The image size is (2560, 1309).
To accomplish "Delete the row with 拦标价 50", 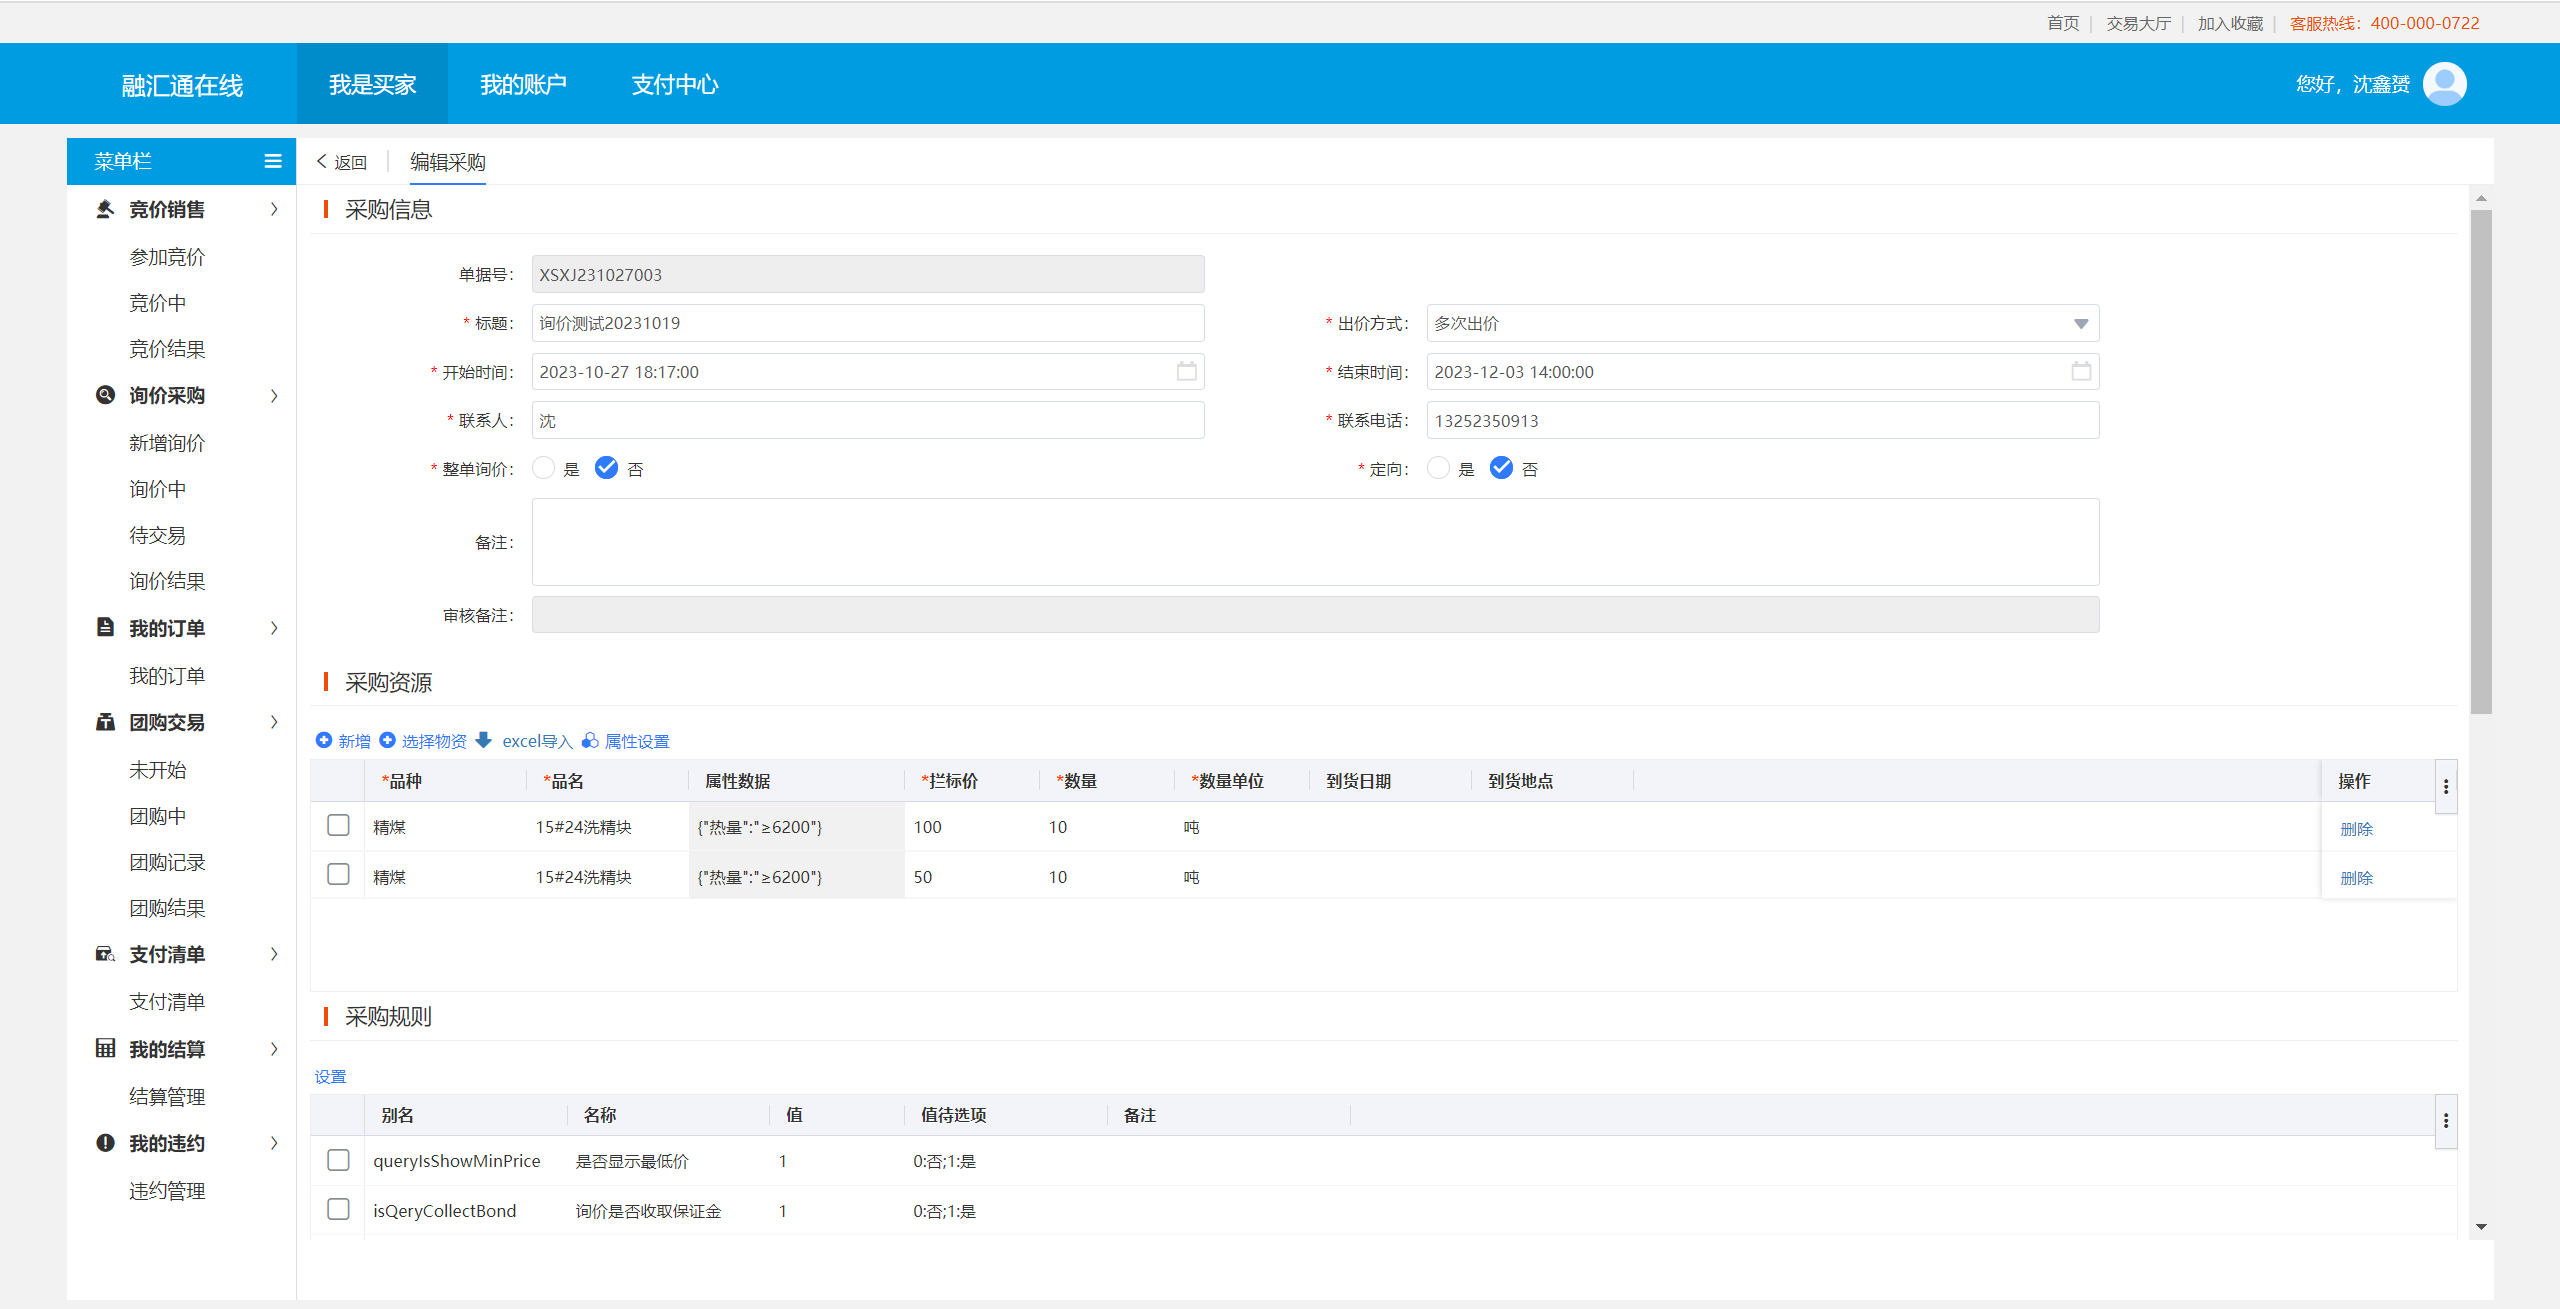I will [x=2356, y=878].
